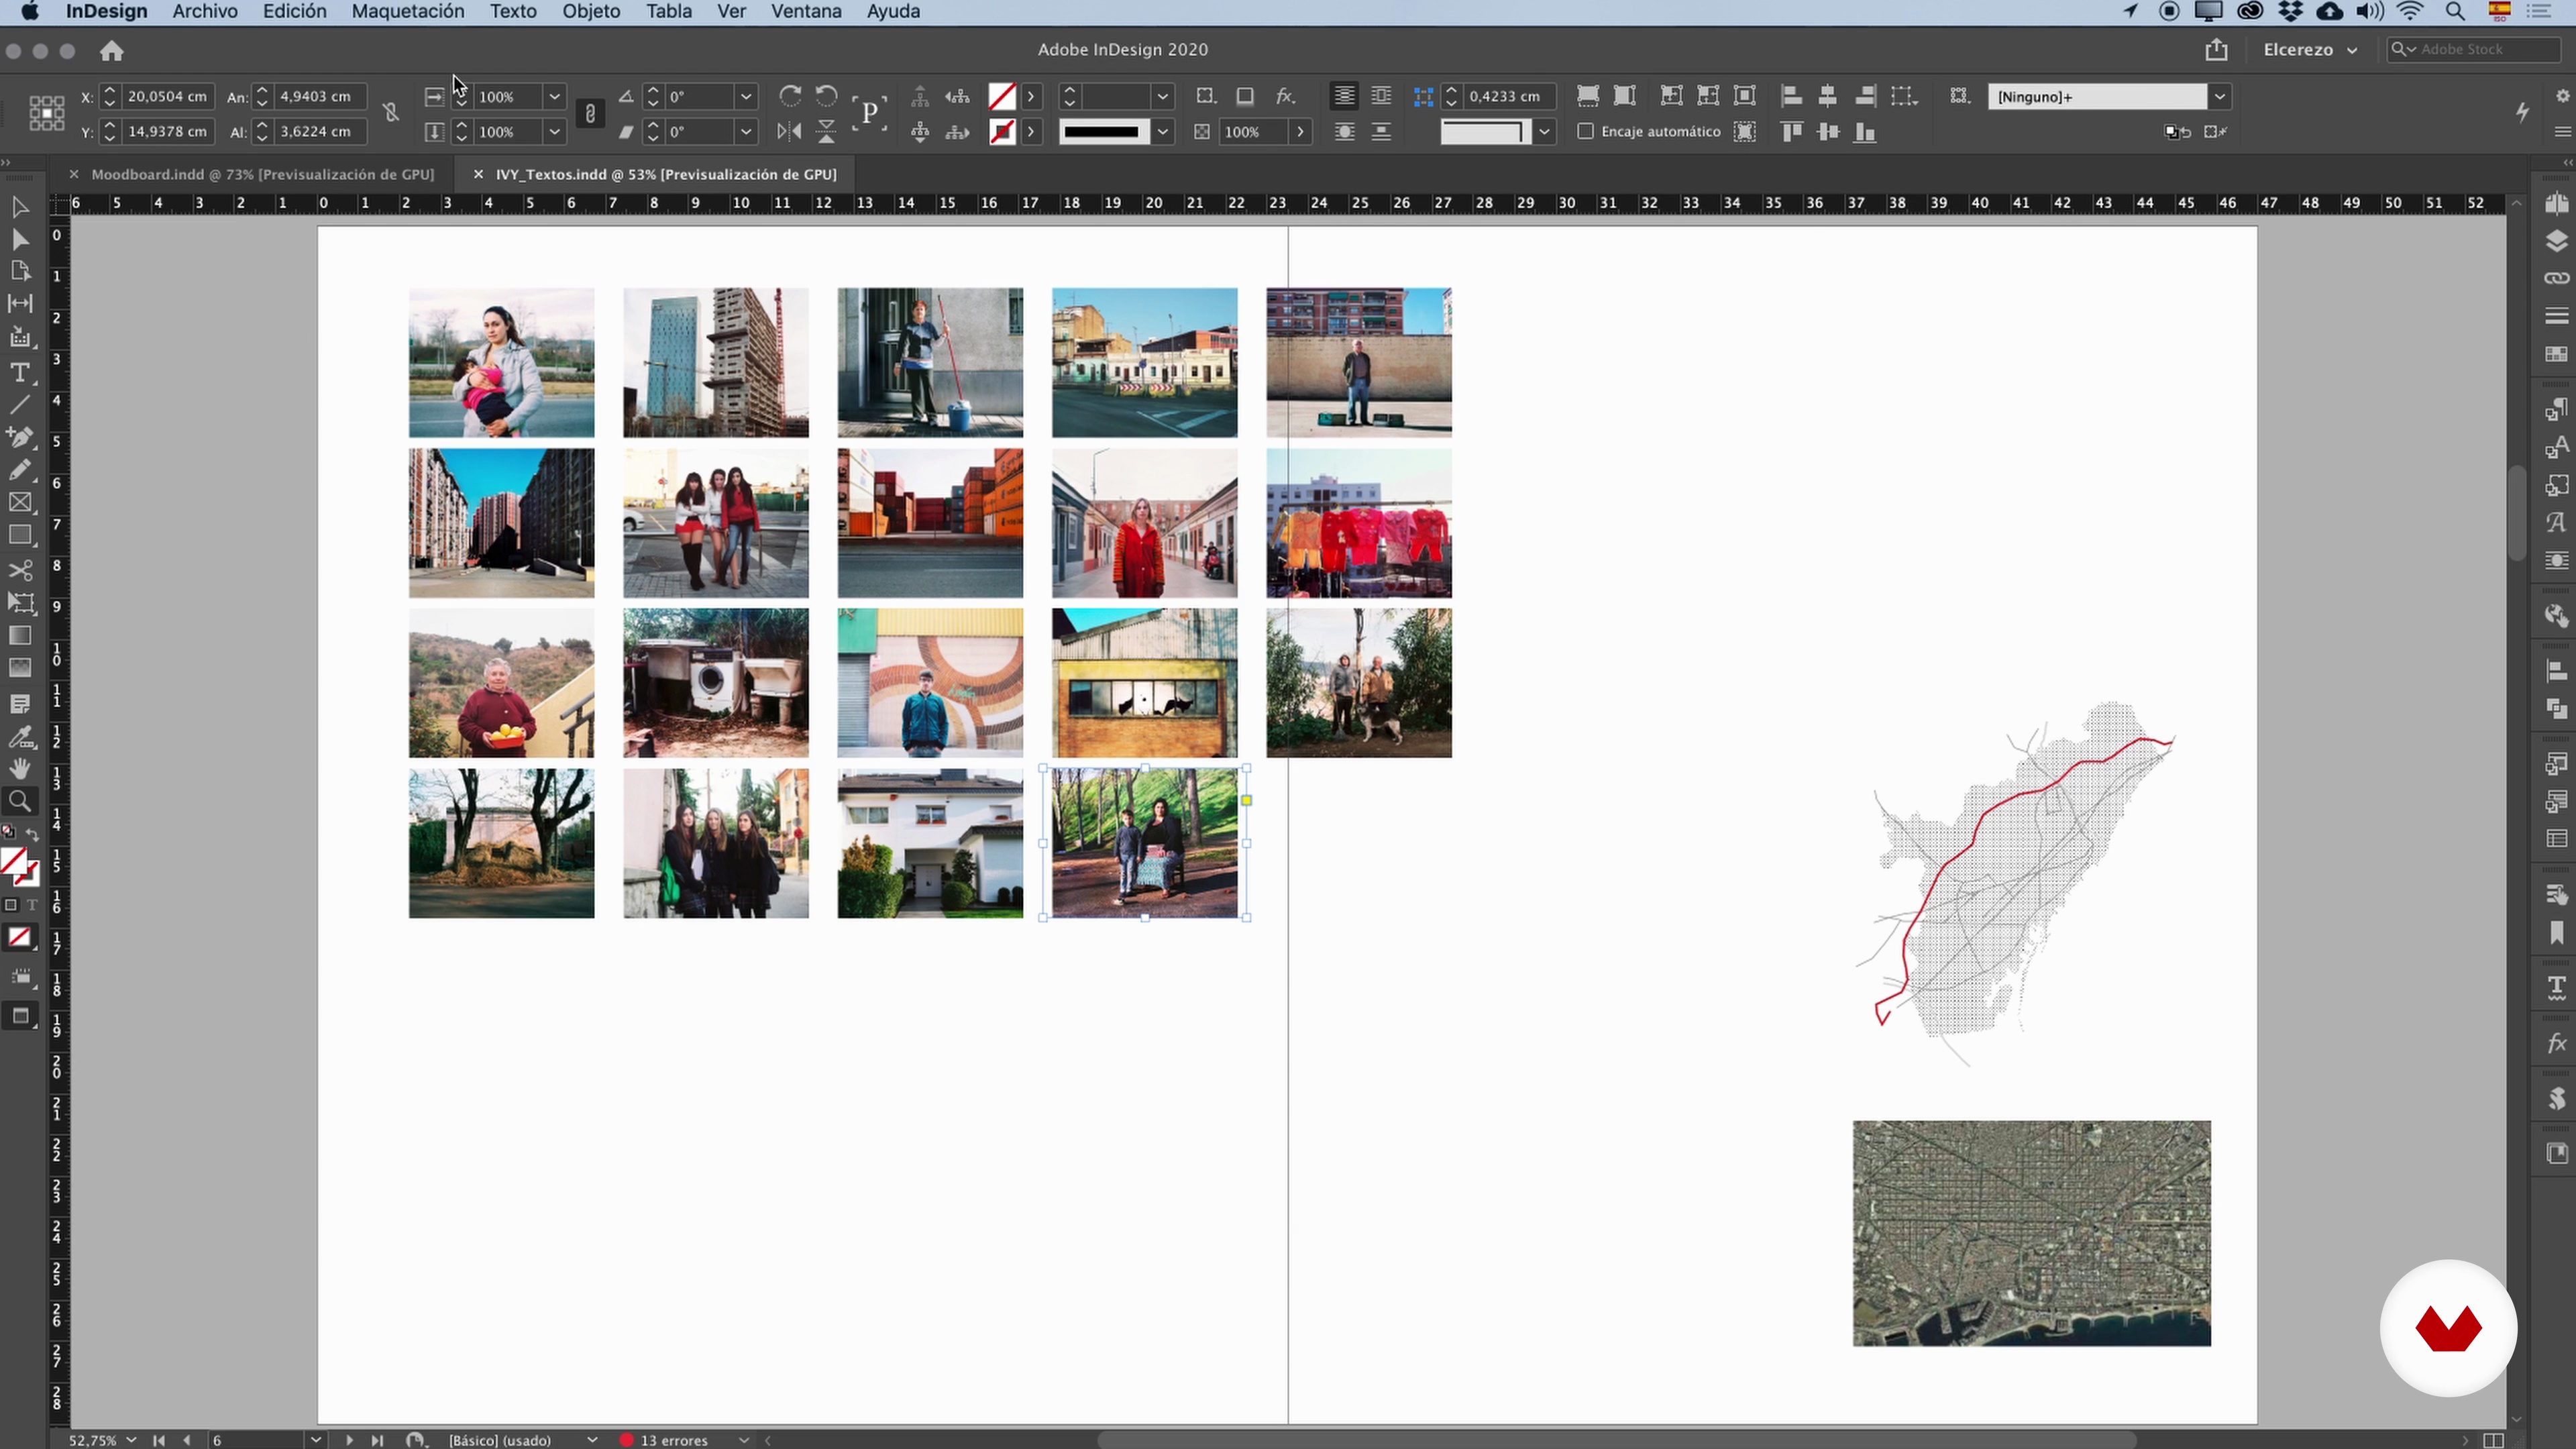Select the Rectangle Frame tool
Image resolution: width=2576 pixels, height=1449 pixels.
pos(19,503)
